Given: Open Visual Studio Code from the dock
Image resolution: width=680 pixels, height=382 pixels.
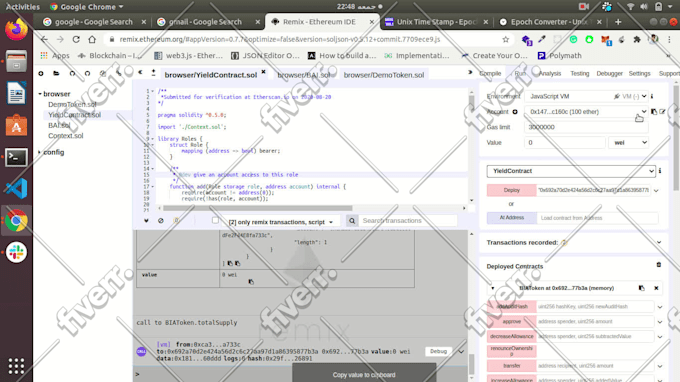Looking at the screenshot, I should (x=16, y=189).
